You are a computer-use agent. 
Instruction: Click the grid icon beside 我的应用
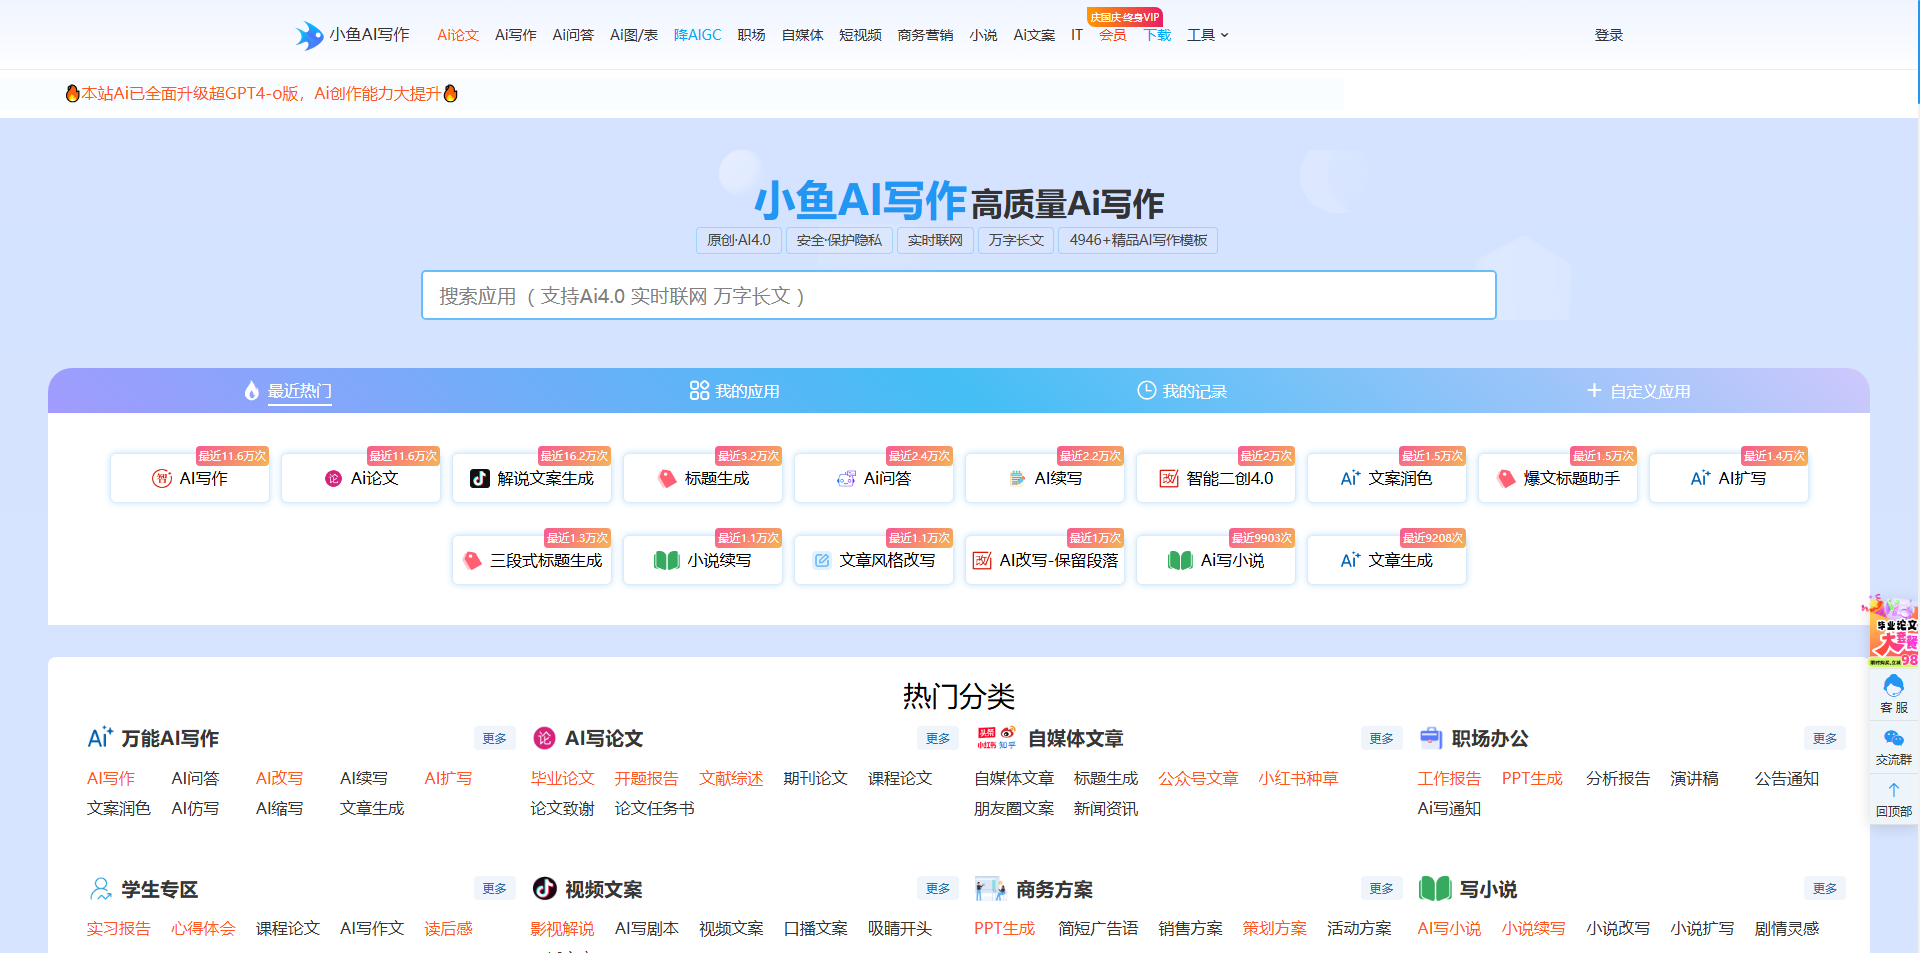(x=699, y=390)
